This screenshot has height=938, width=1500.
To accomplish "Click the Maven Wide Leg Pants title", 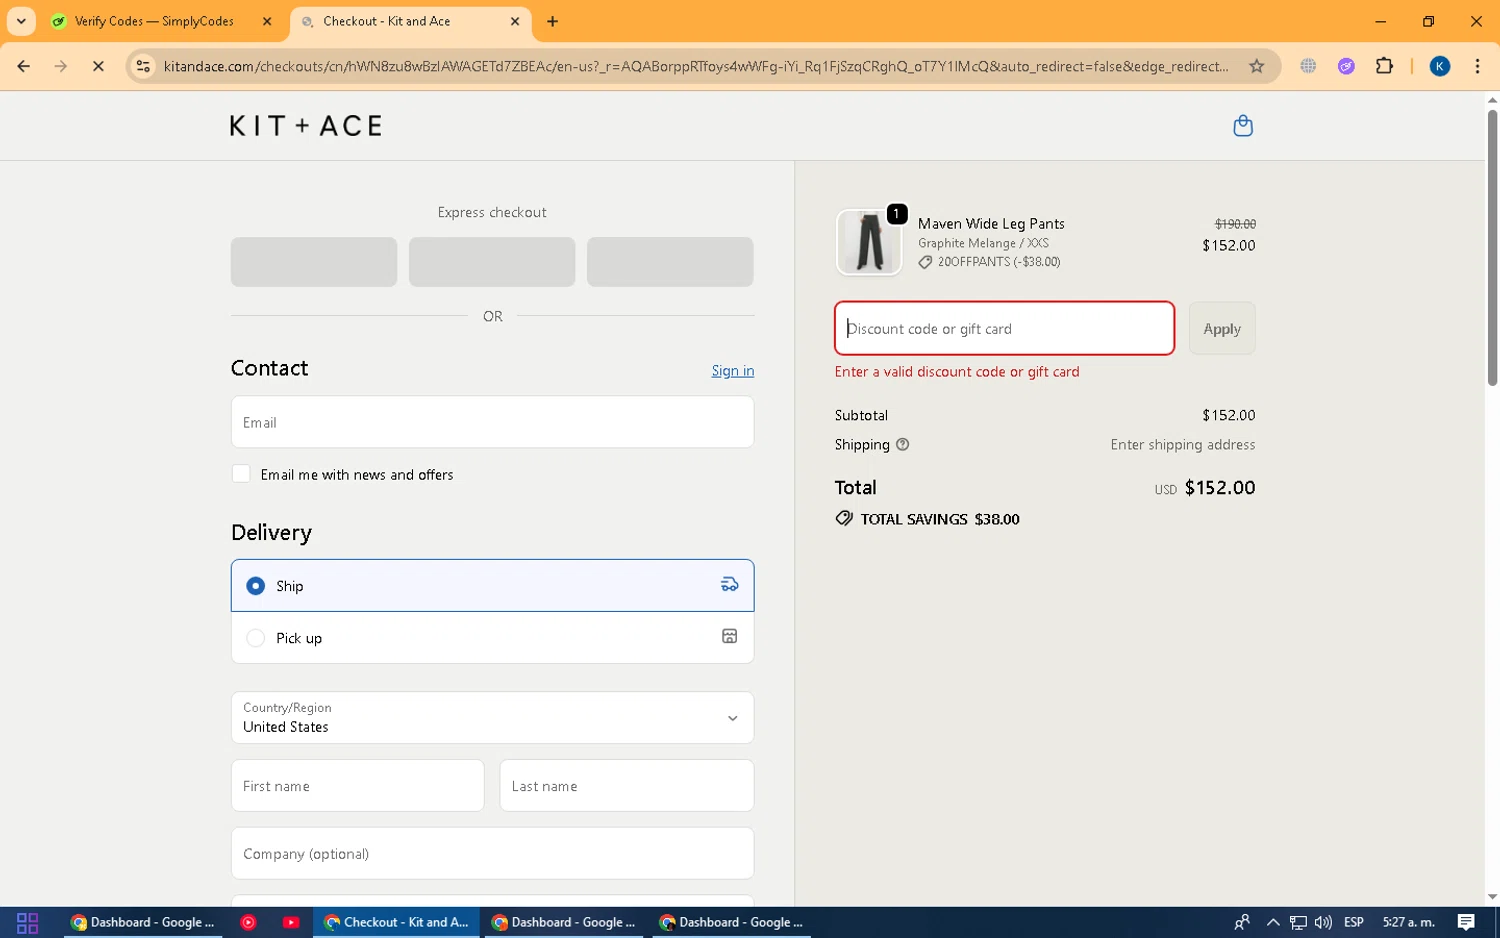I will (991, 224).
